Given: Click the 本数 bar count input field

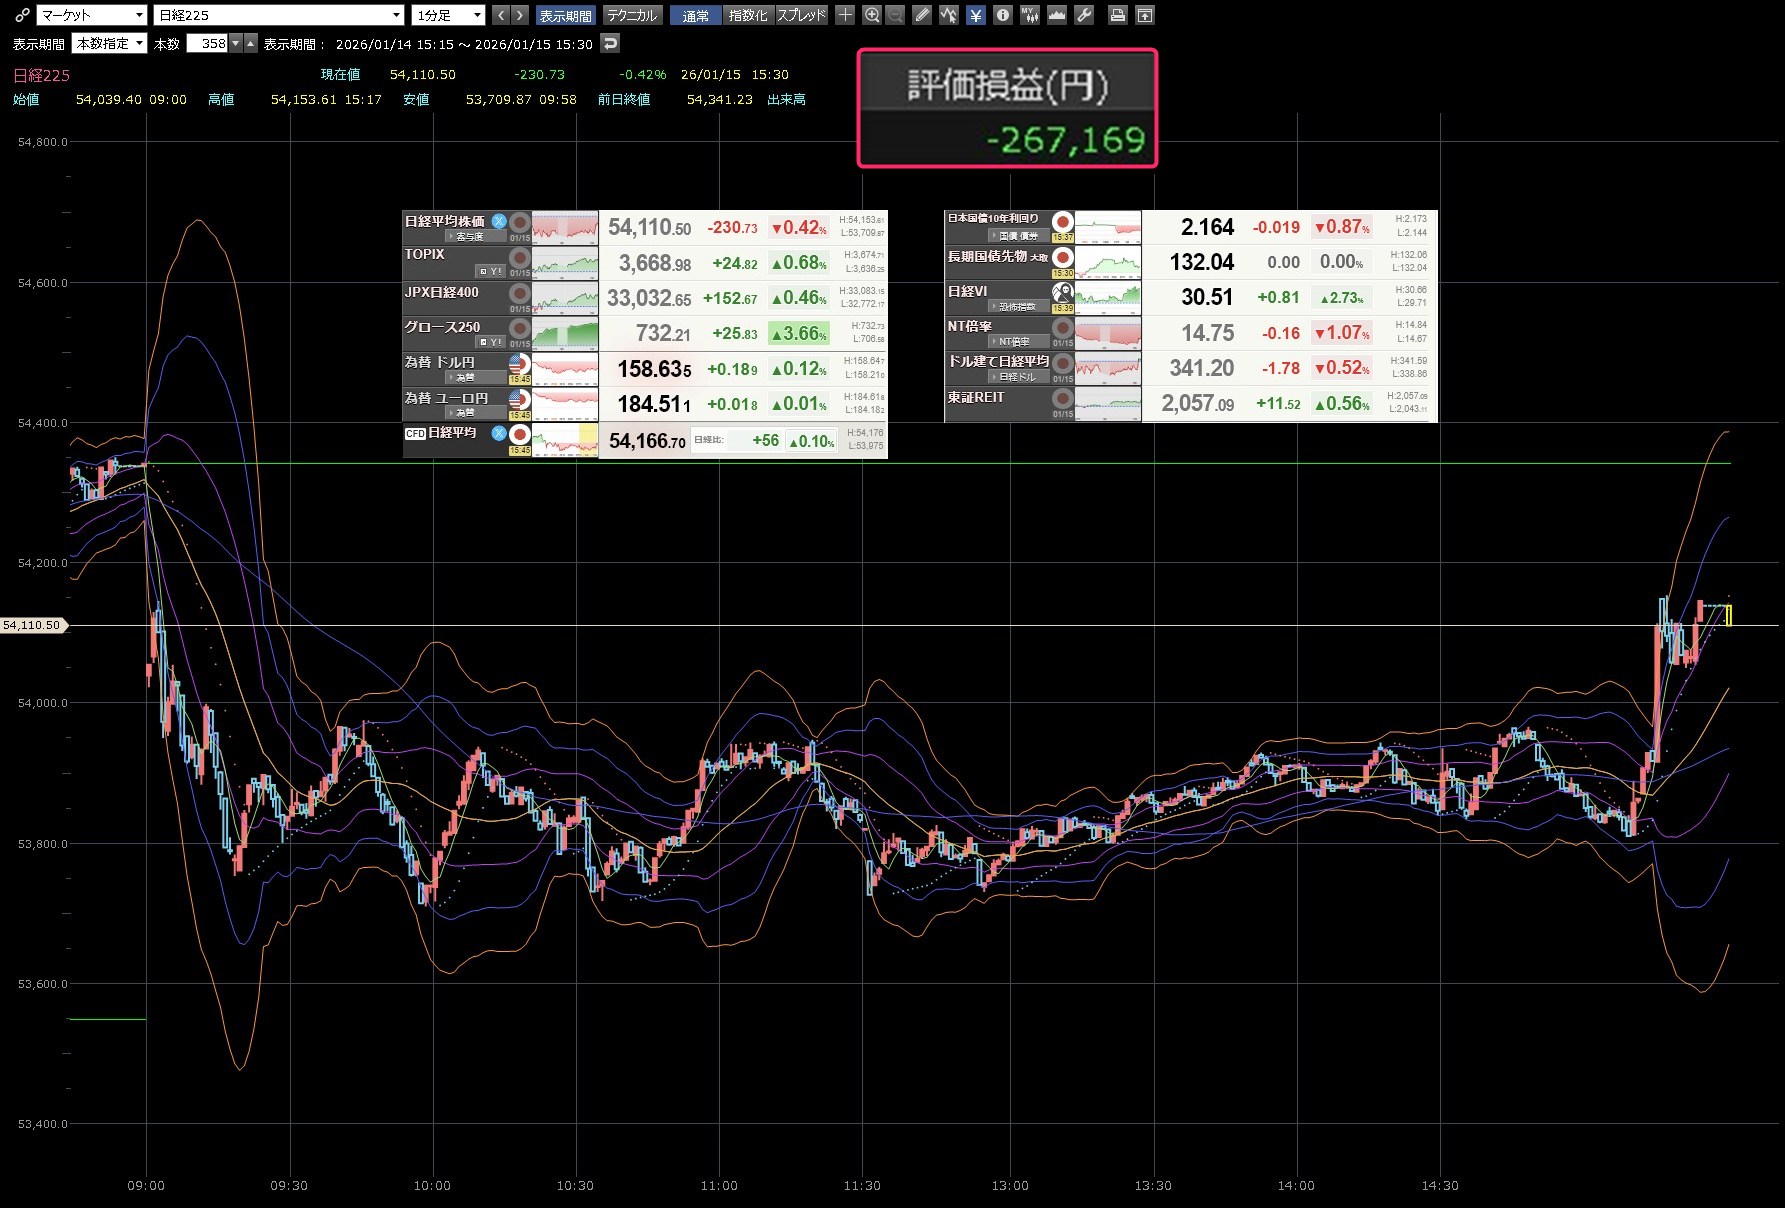Looking at the screenshot, I should (x=208, y=43).
